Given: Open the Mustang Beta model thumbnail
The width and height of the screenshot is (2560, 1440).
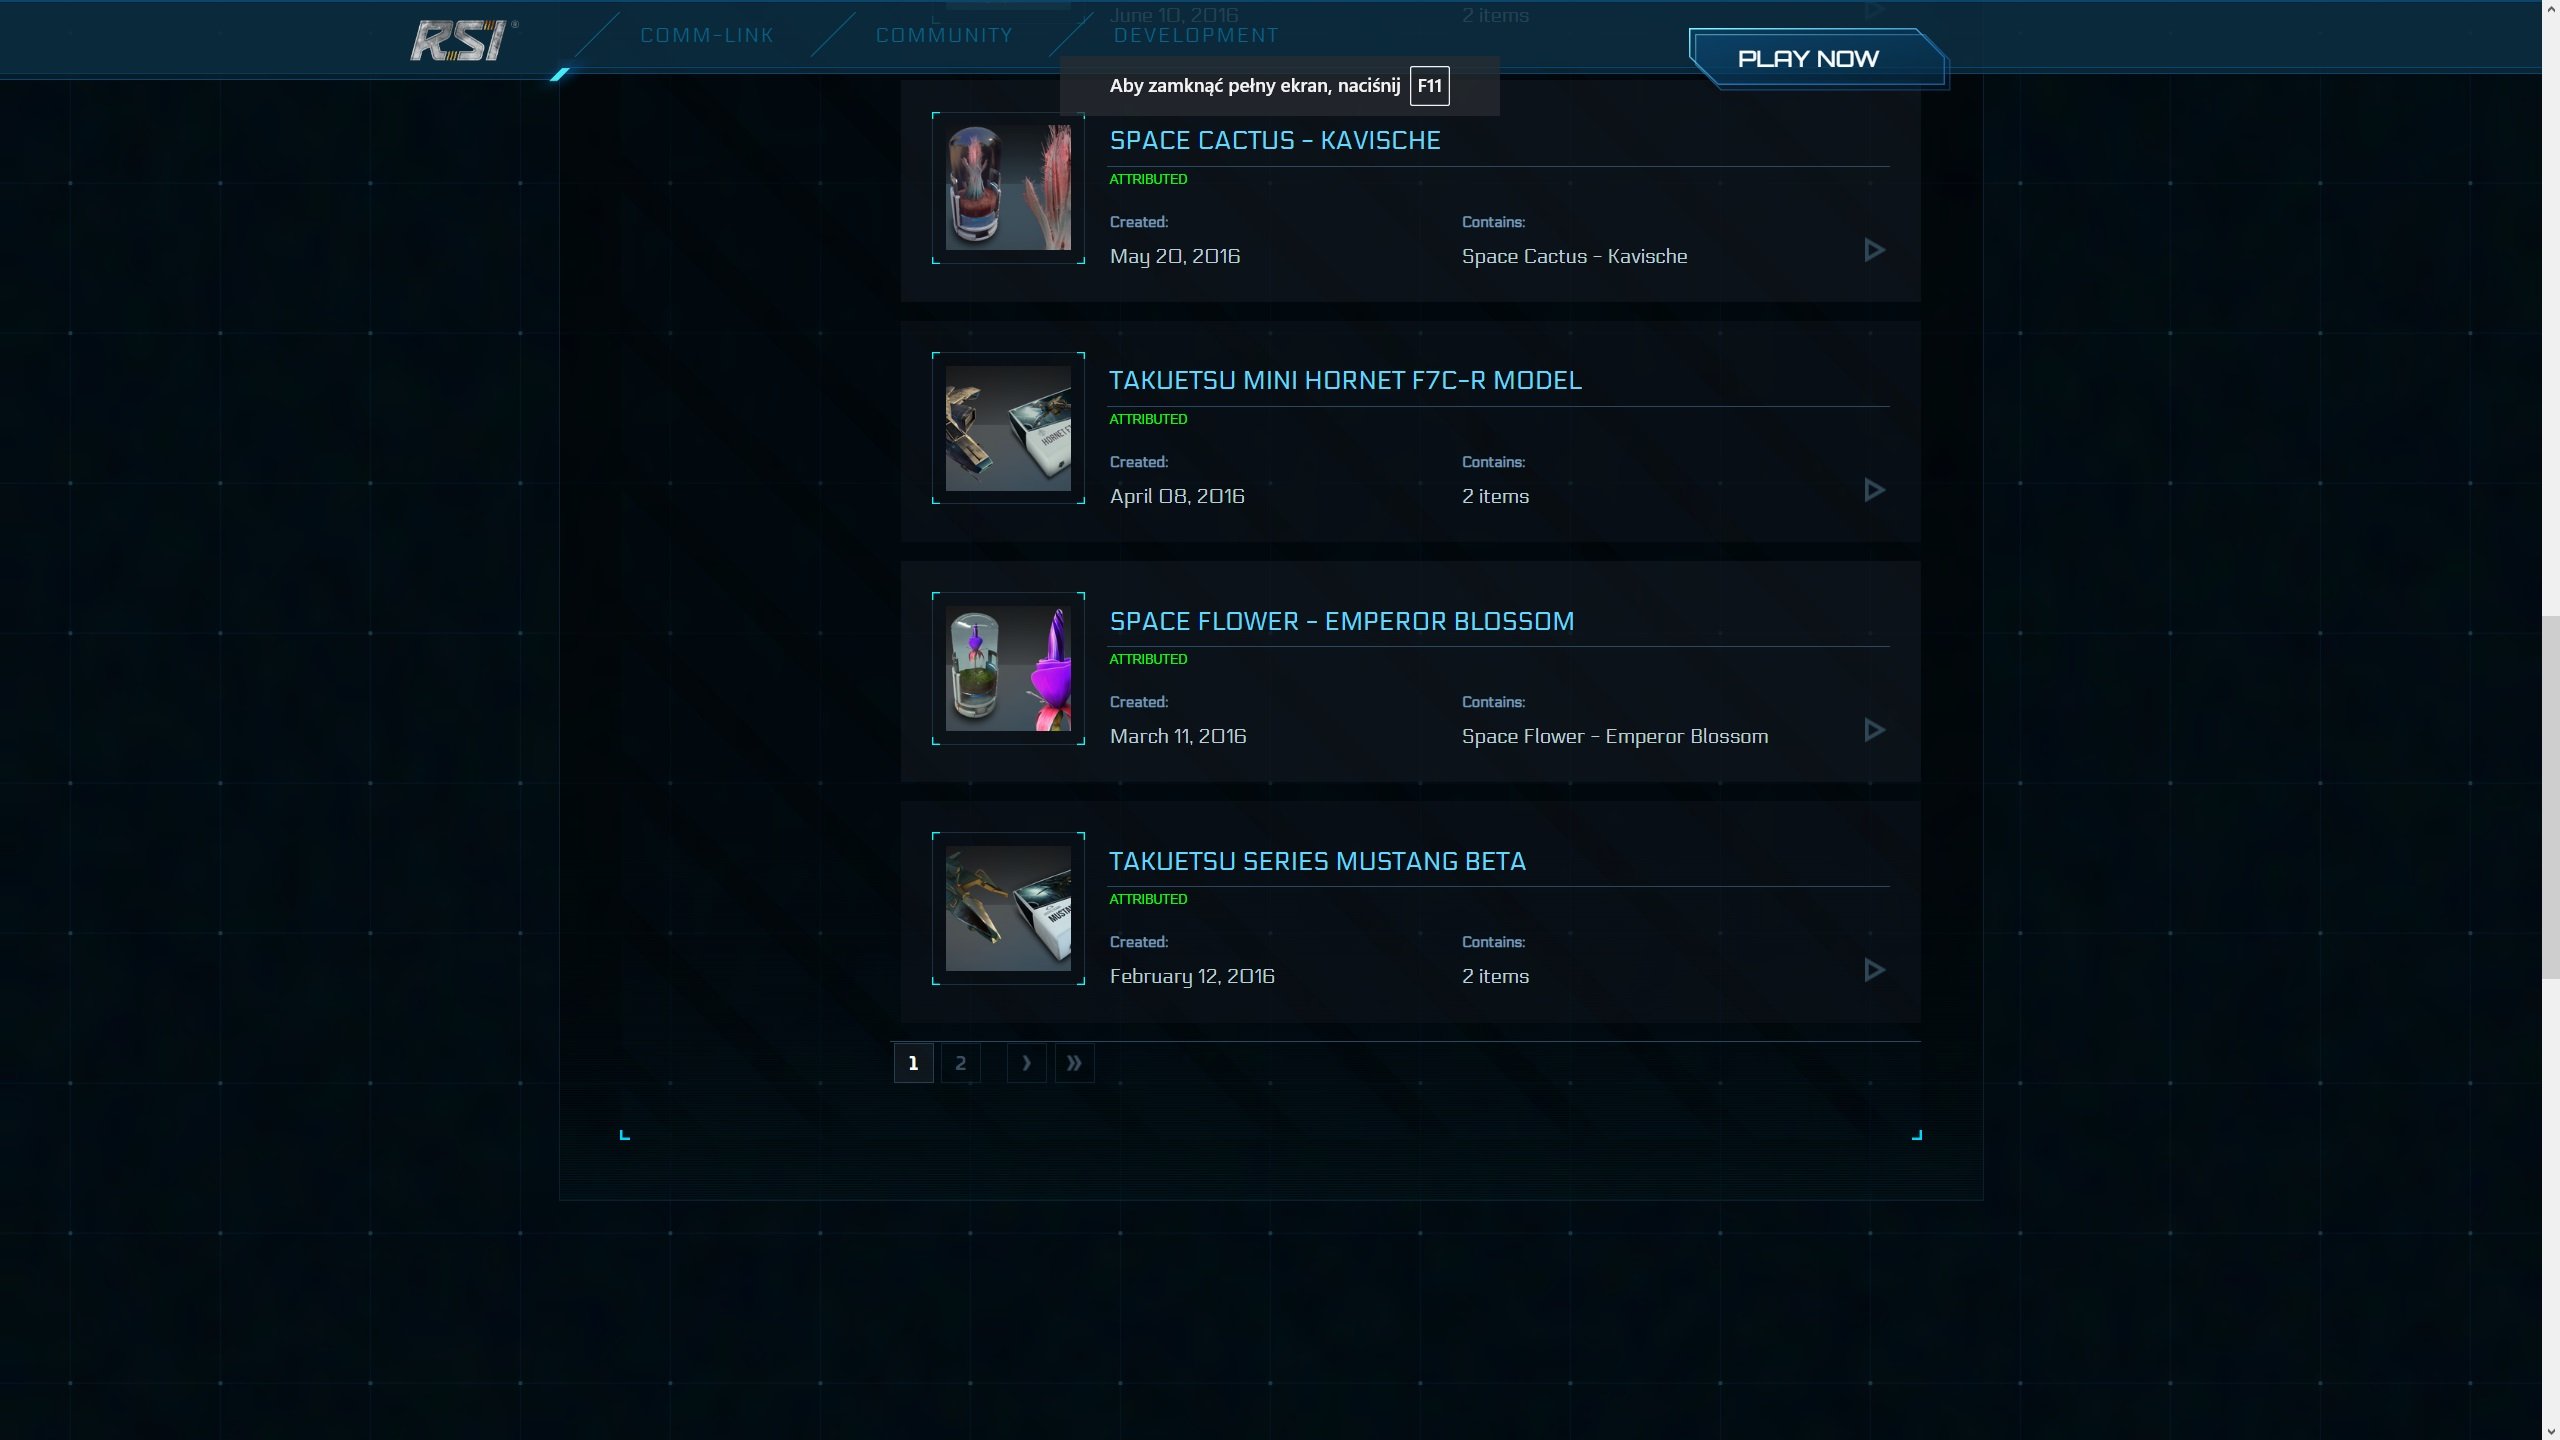Looking at the screenshot, I should (1008, 908).
